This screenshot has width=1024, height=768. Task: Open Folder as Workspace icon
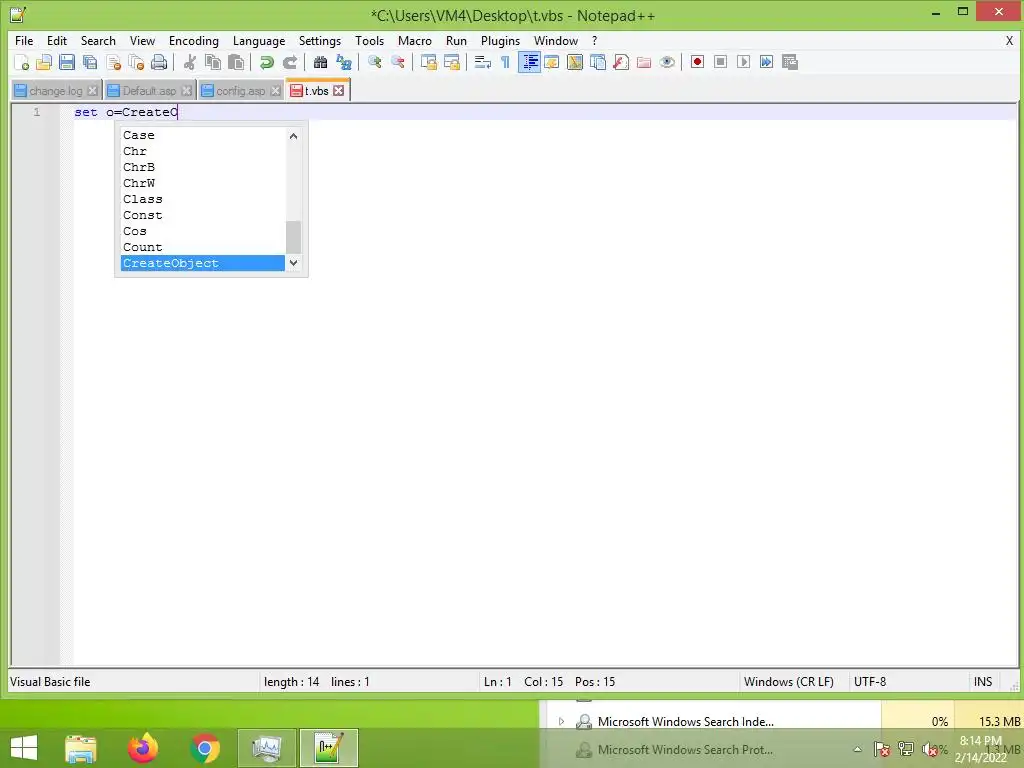point(644,62)
